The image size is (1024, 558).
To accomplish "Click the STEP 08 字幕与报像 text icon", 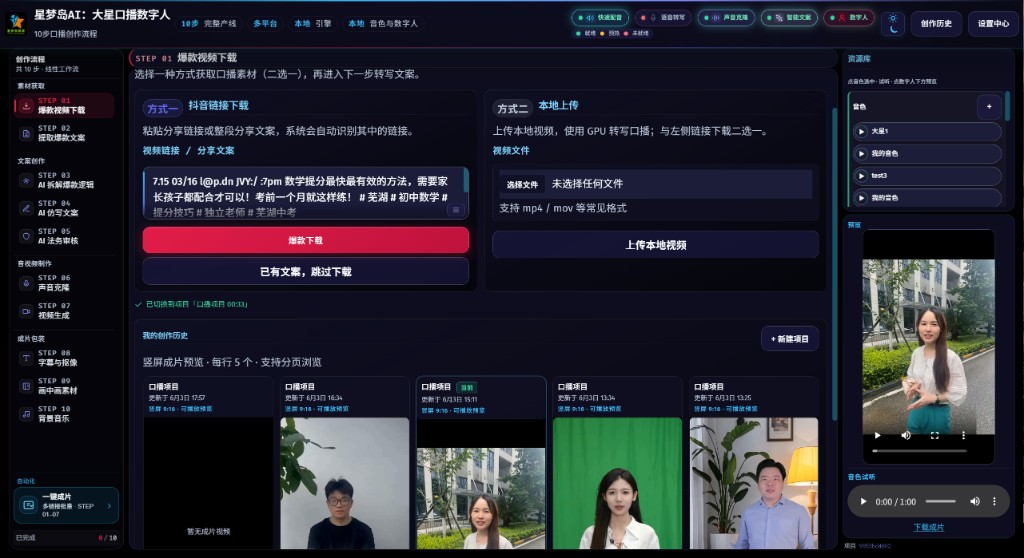I will (x=26, y=358).
